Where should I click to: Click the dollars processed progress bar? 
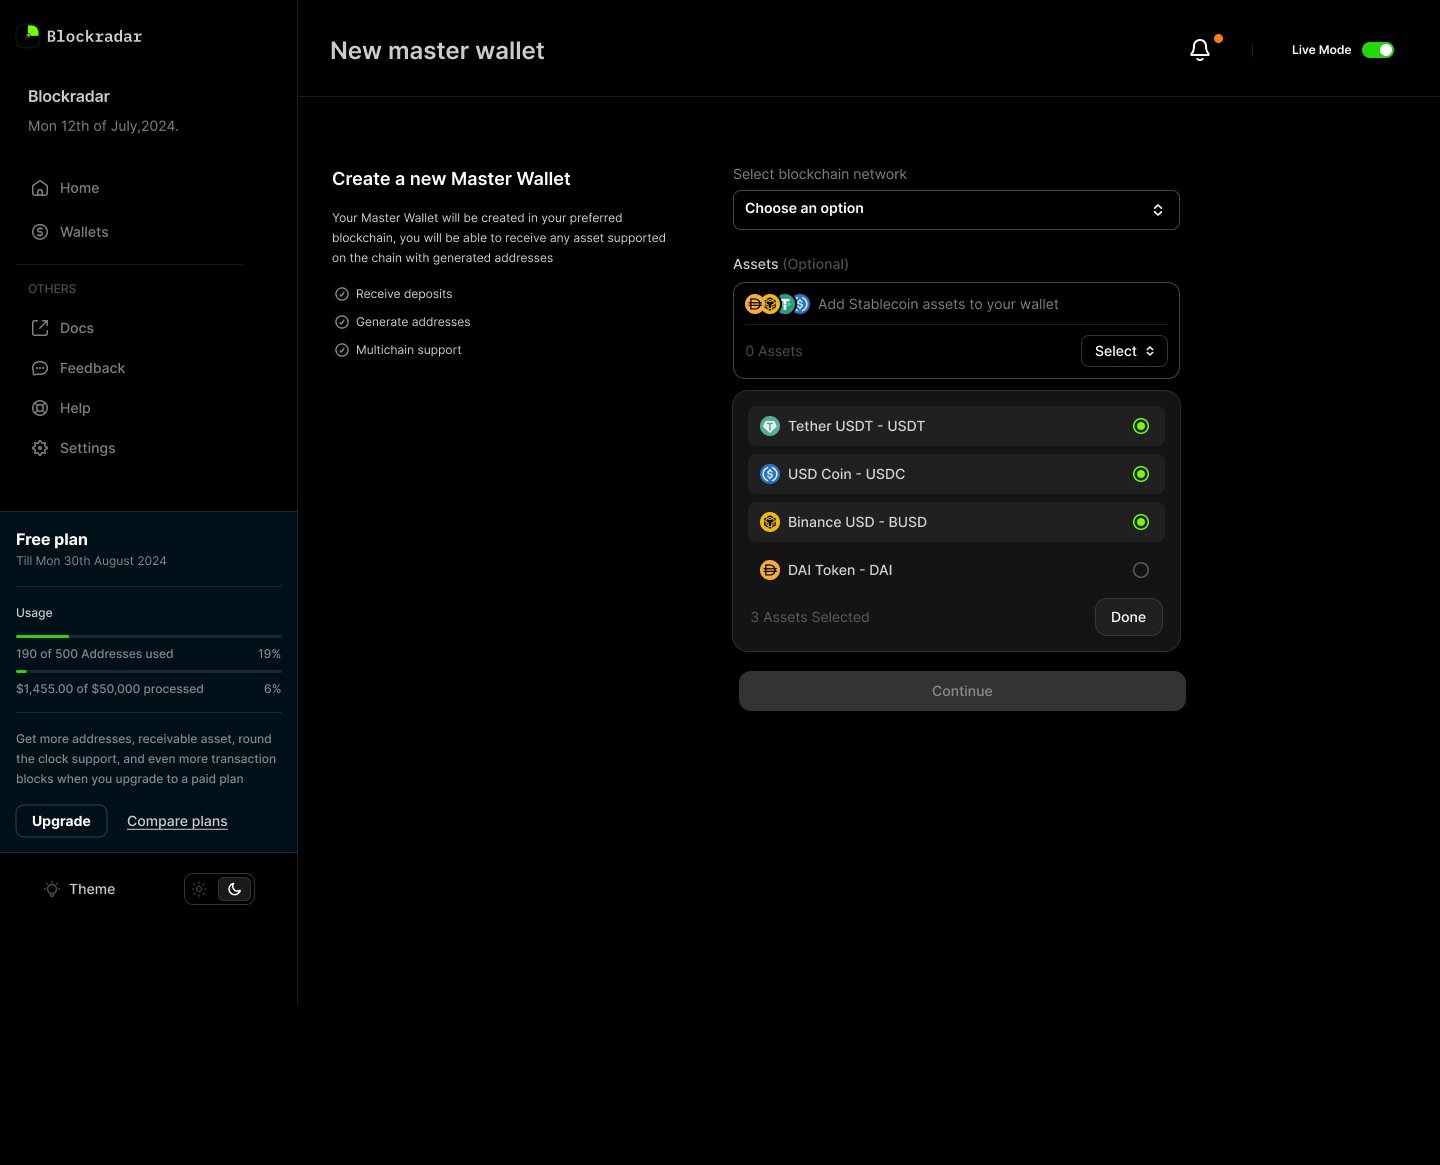point(149,671)
